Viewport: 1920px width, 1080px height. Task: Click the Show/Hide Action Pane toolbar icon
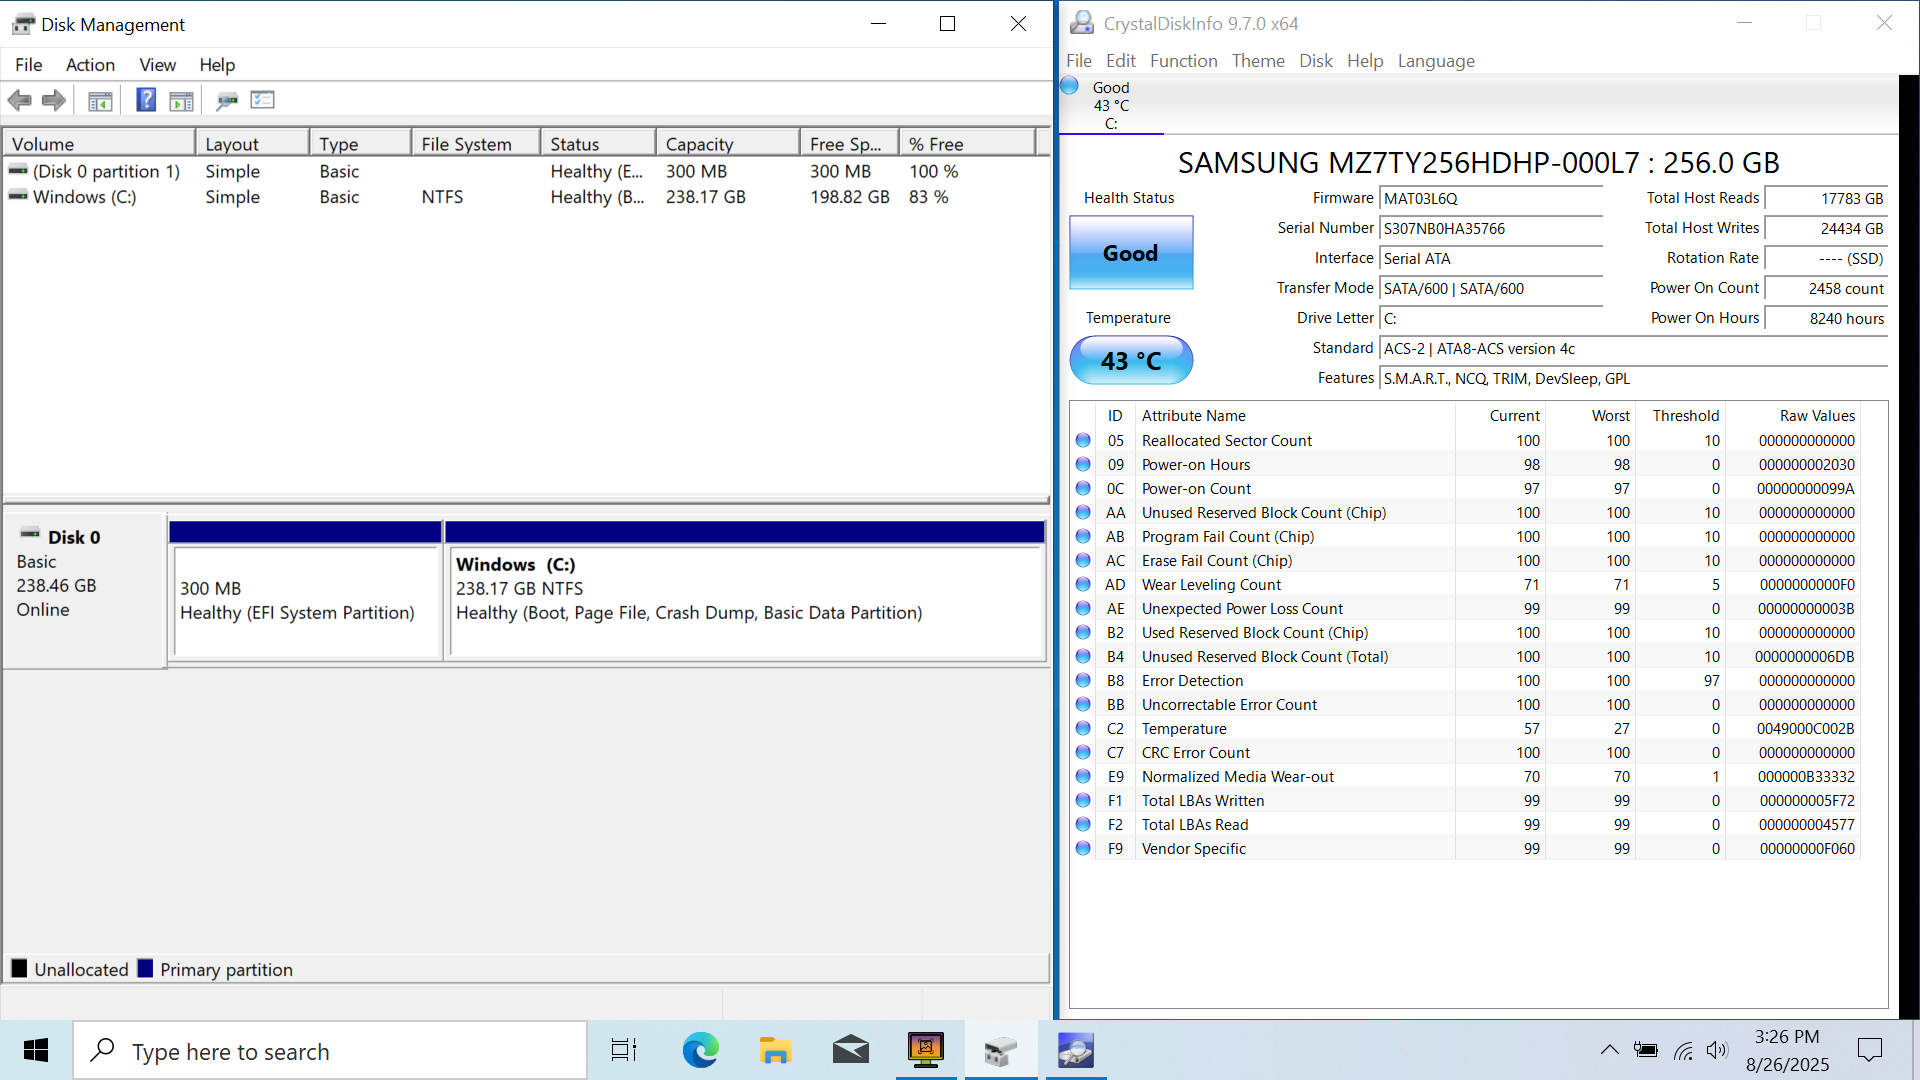pyautogui.click(x=181, y=100)
